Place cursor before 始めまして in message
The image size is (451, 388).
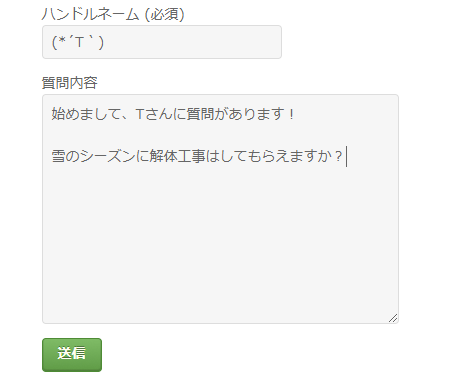tap(52, 114)
